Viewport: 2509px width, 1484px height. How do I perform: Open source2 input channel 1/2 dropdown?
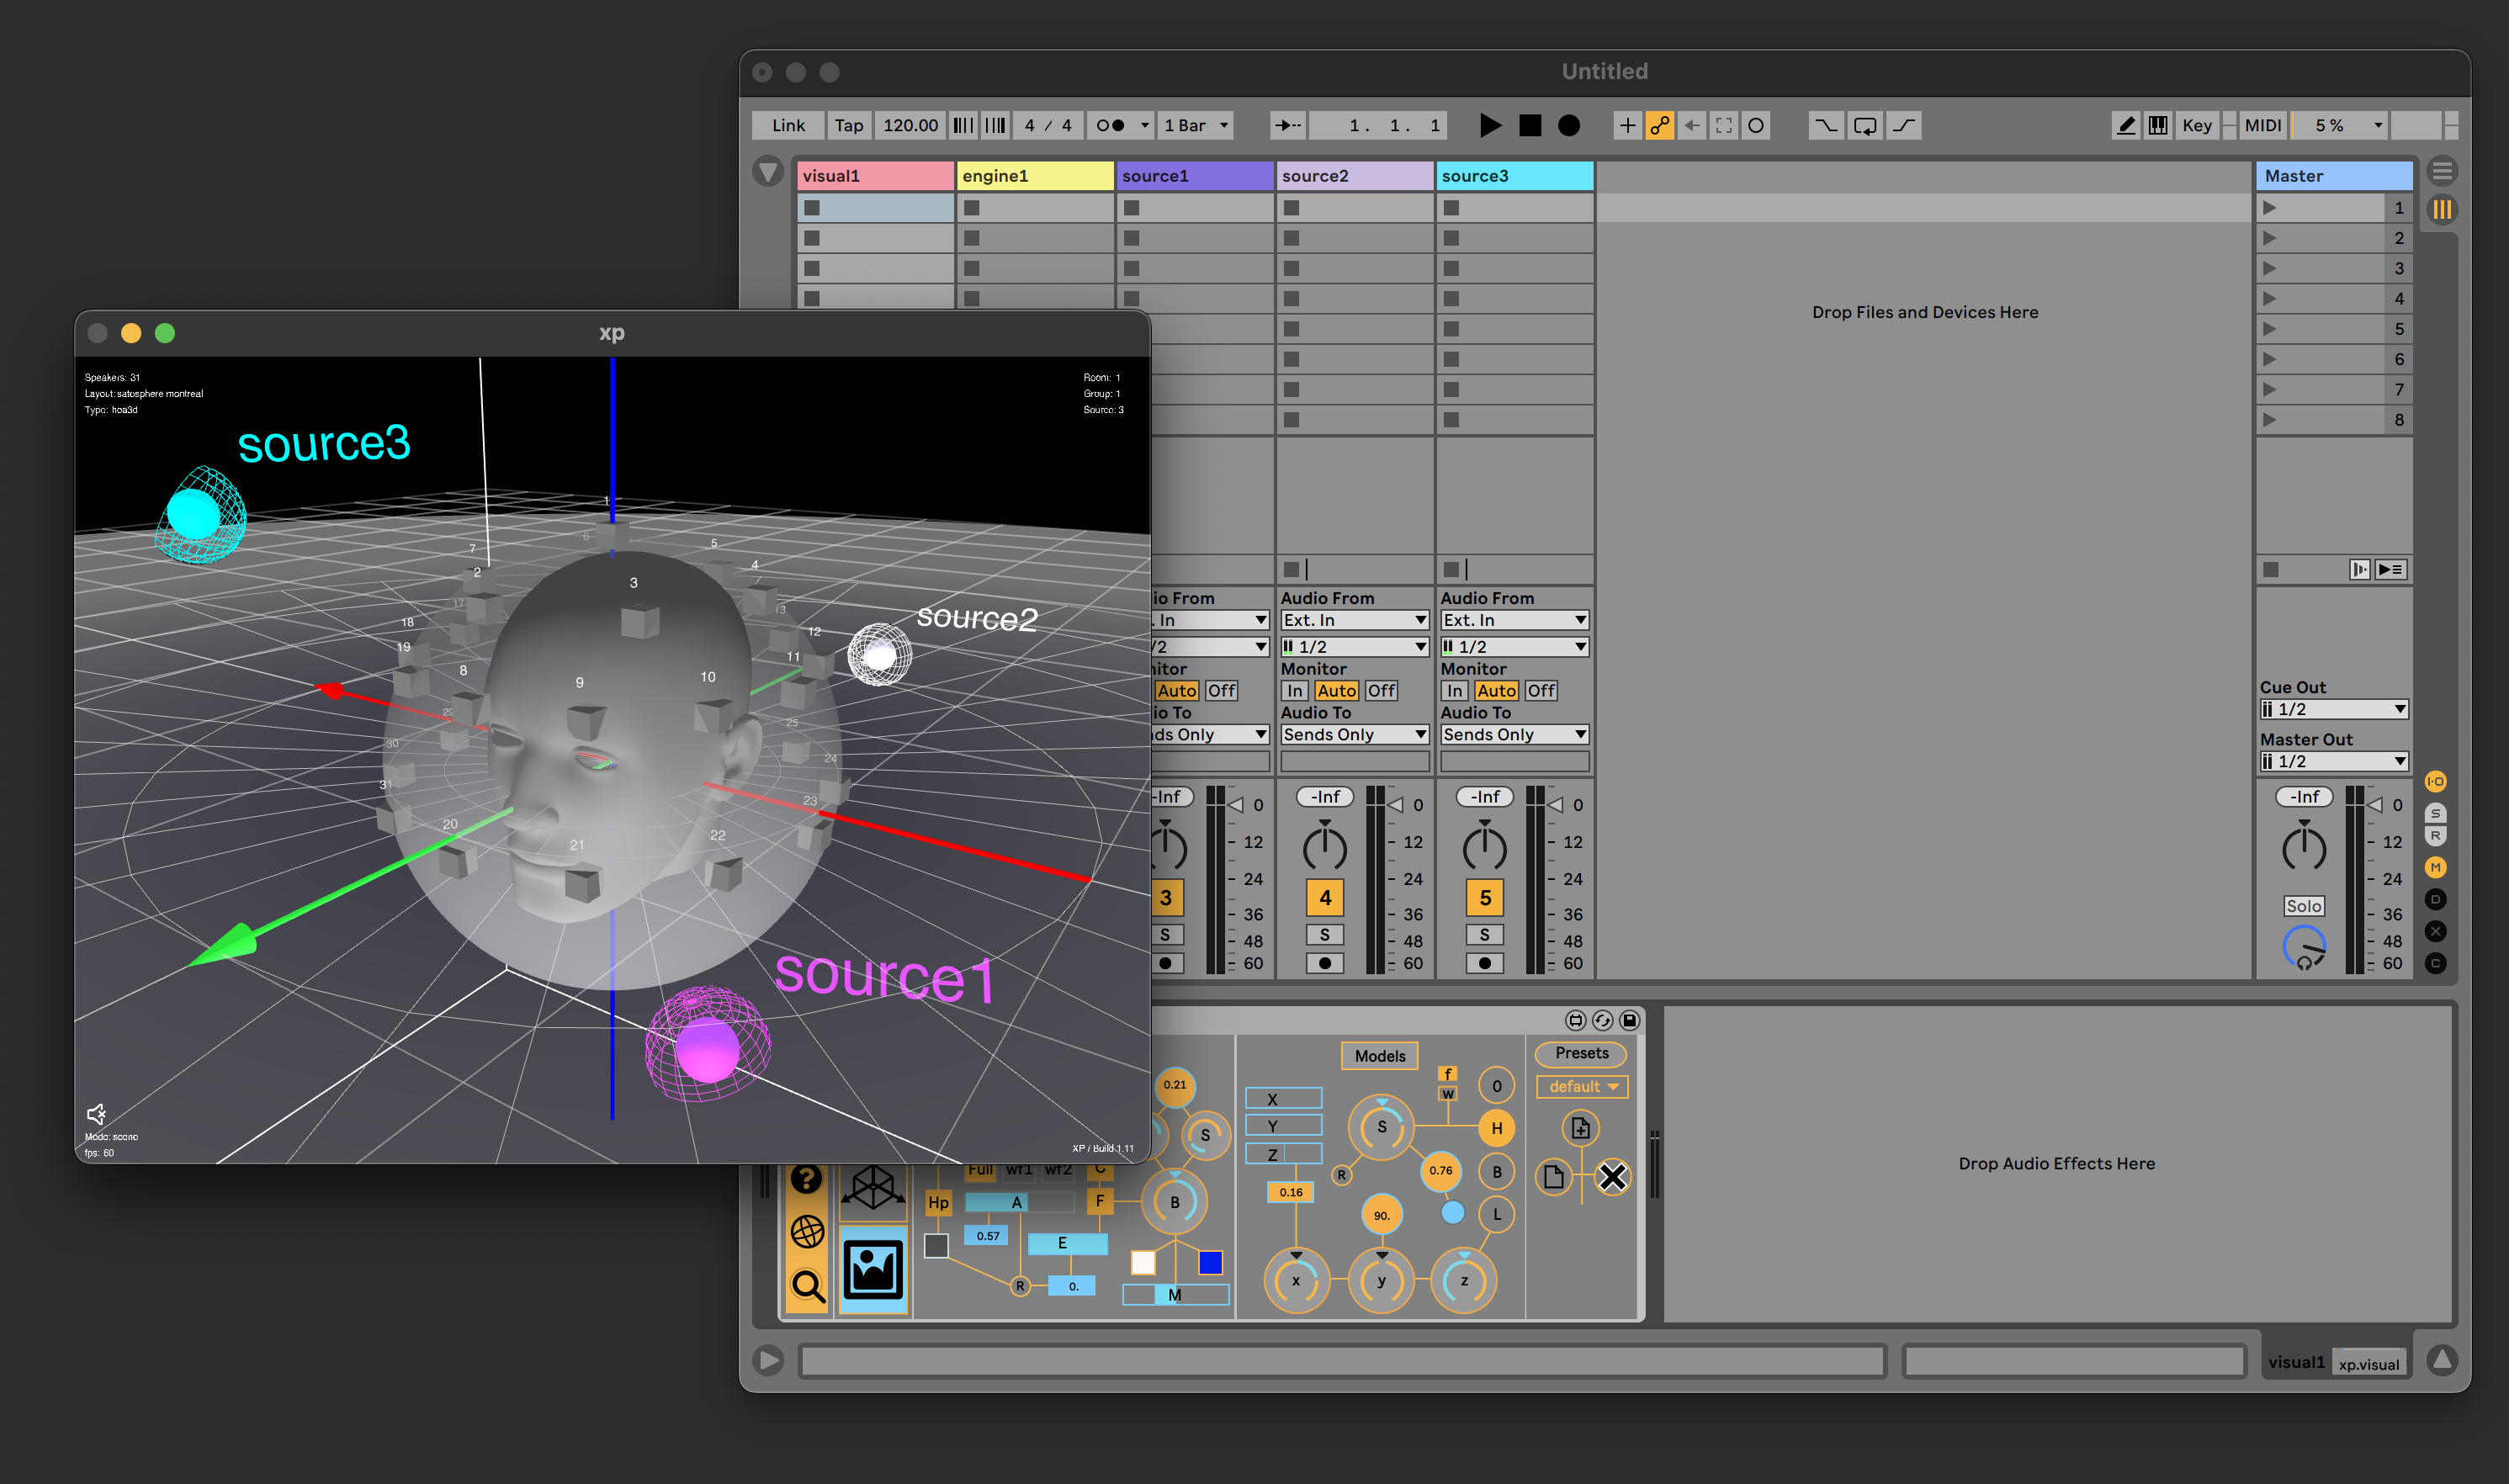click(x=1355, y=647)
